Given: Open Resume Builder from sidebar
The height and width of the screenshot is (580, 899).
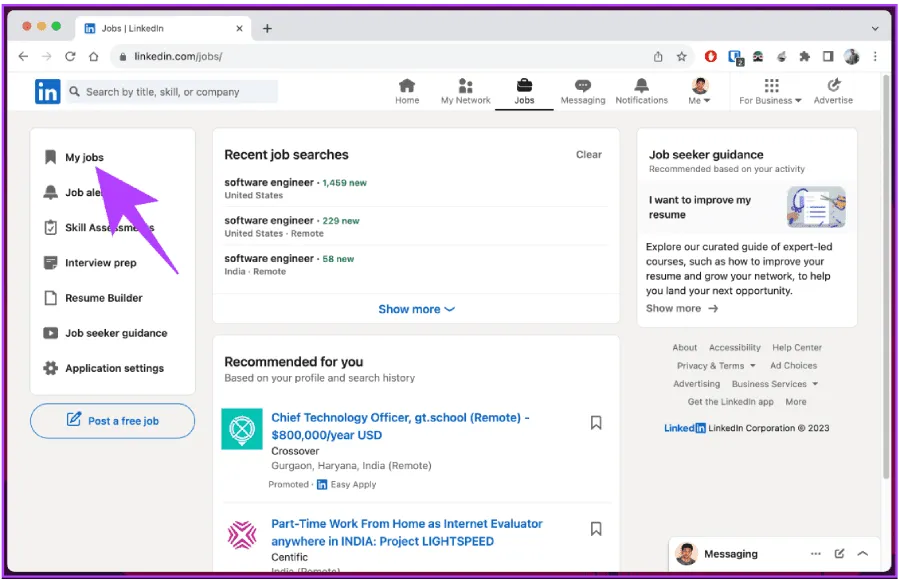Looking at the screenshot, I should point(103,298).
